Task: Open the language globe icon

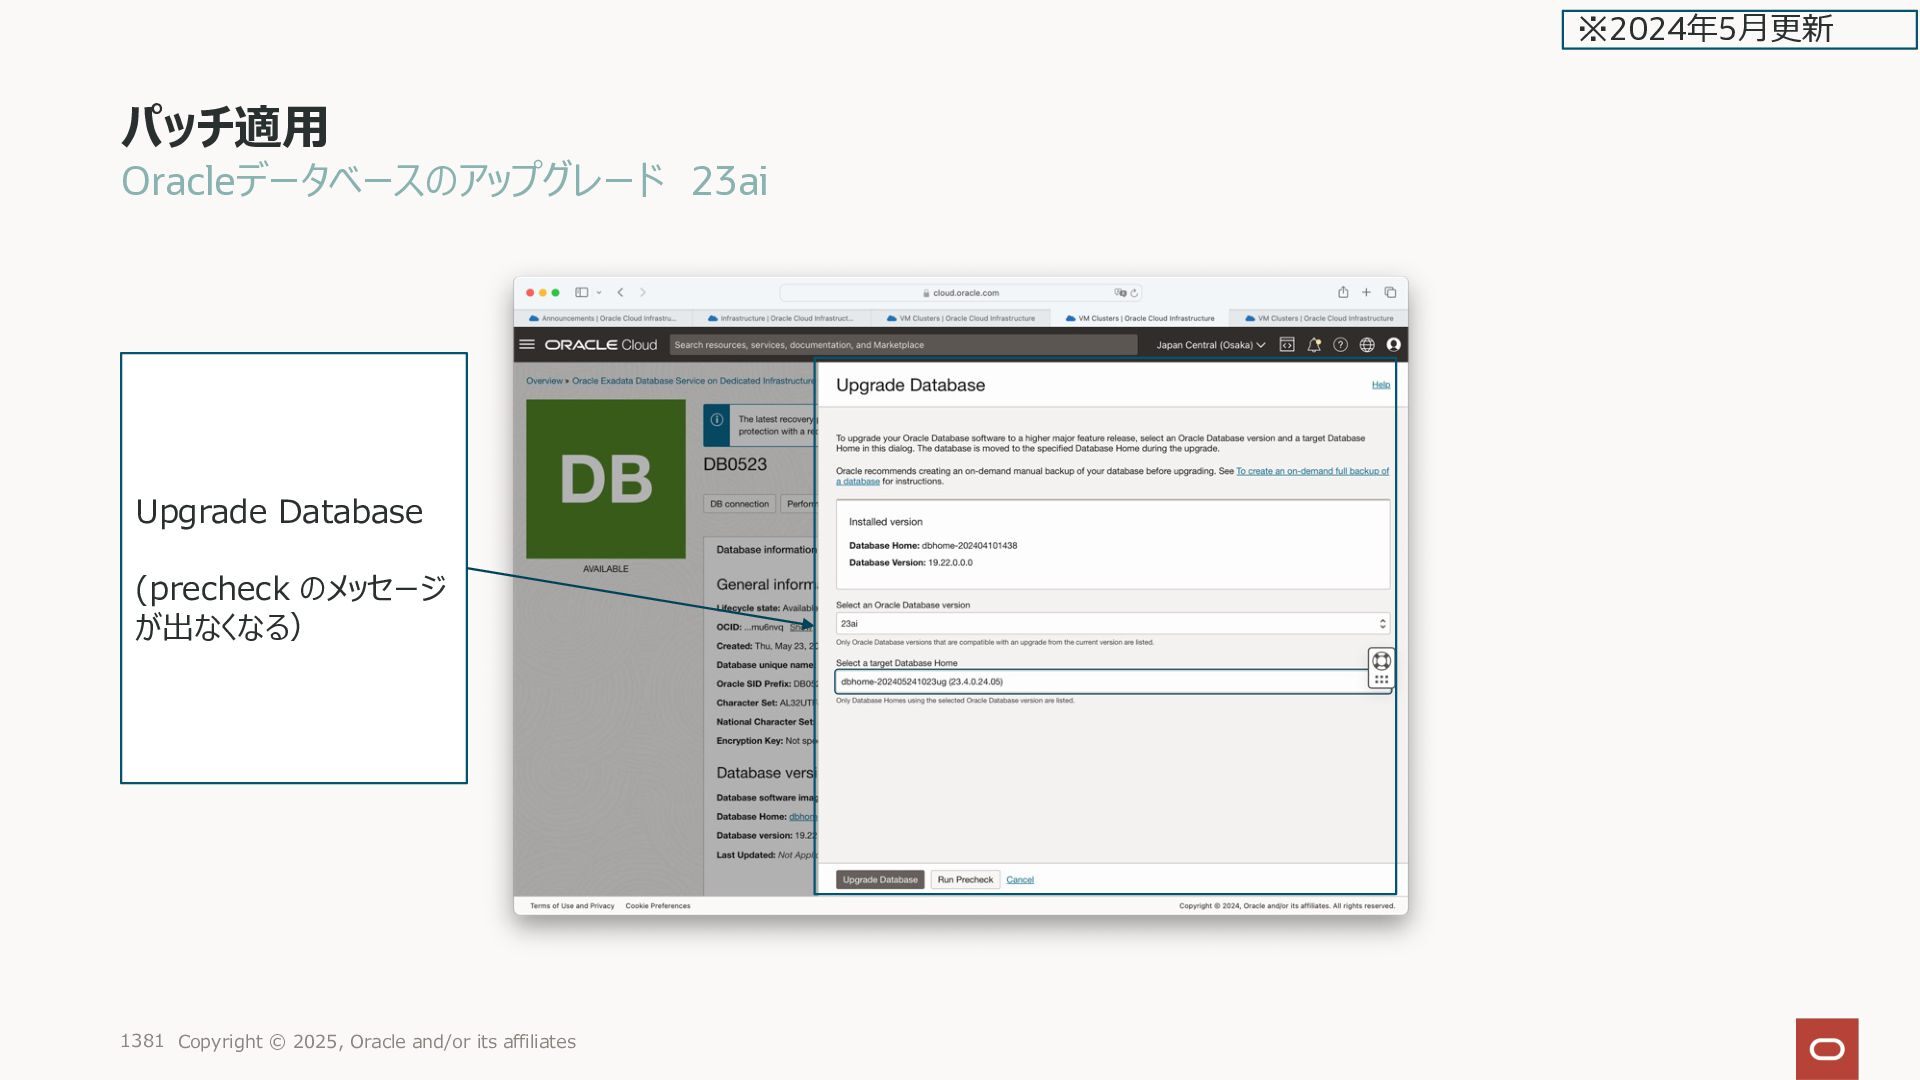Action: (x=1367, y=344)
